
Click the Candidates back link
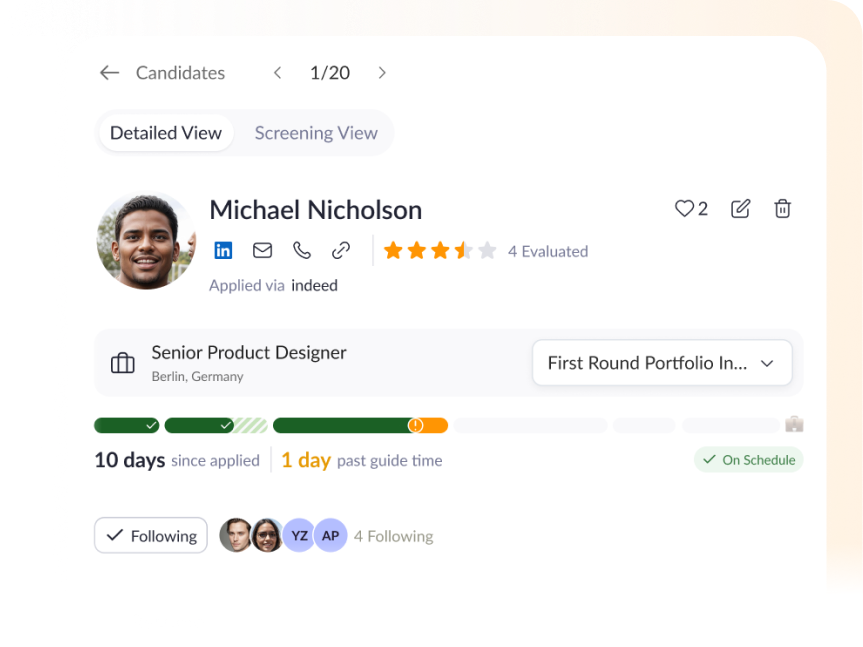tap(181, 73)
